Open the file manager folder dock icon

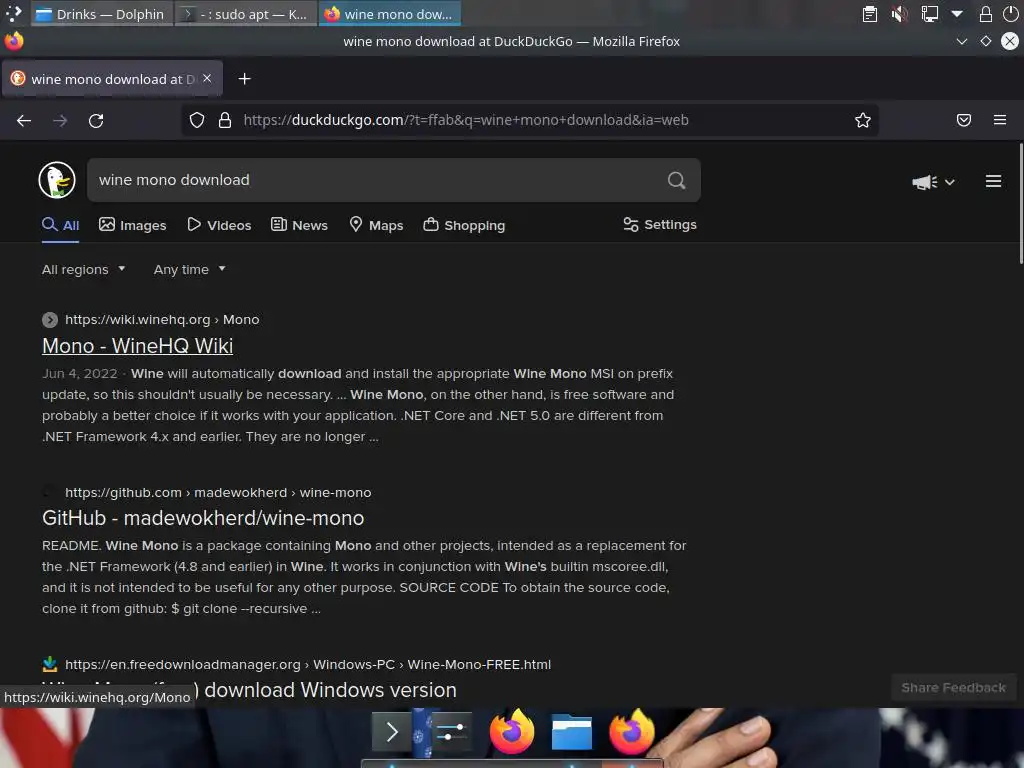click(571, 731)
